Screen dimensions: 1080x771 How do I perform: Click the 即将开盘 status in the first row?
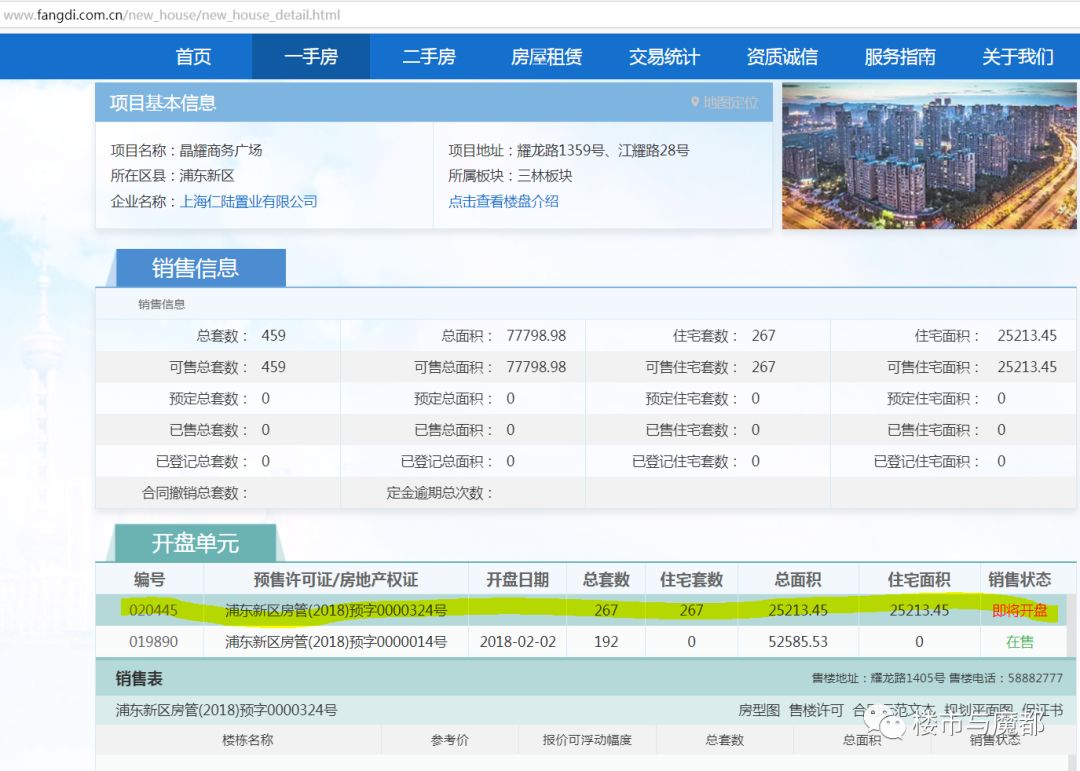pos(1019,610)
